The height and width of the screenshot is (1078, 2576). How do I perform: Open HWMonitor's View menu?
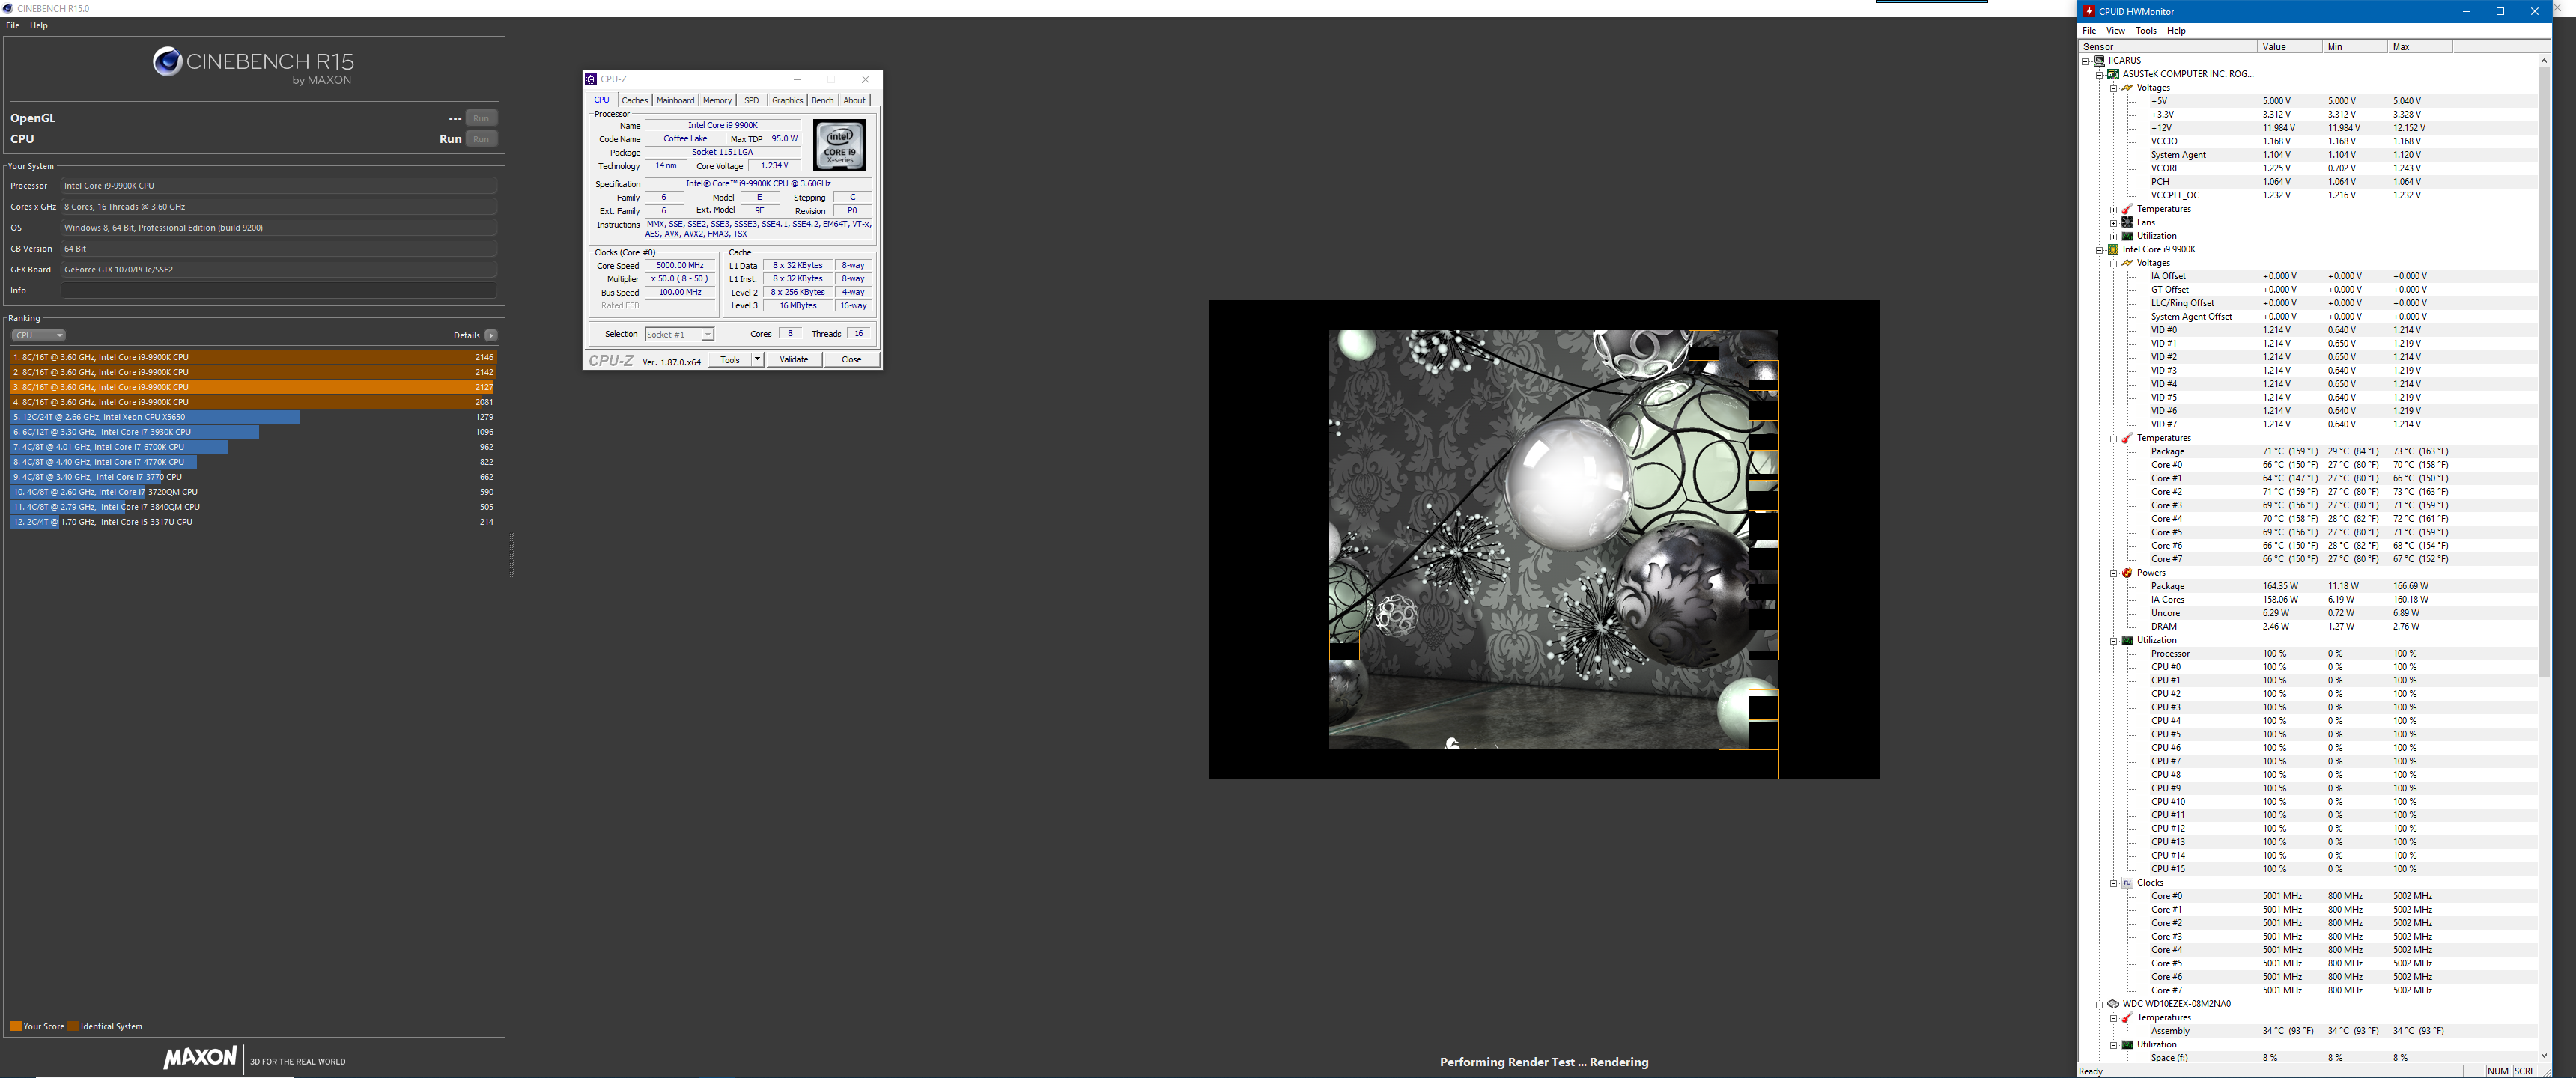tap(2115, 31)
